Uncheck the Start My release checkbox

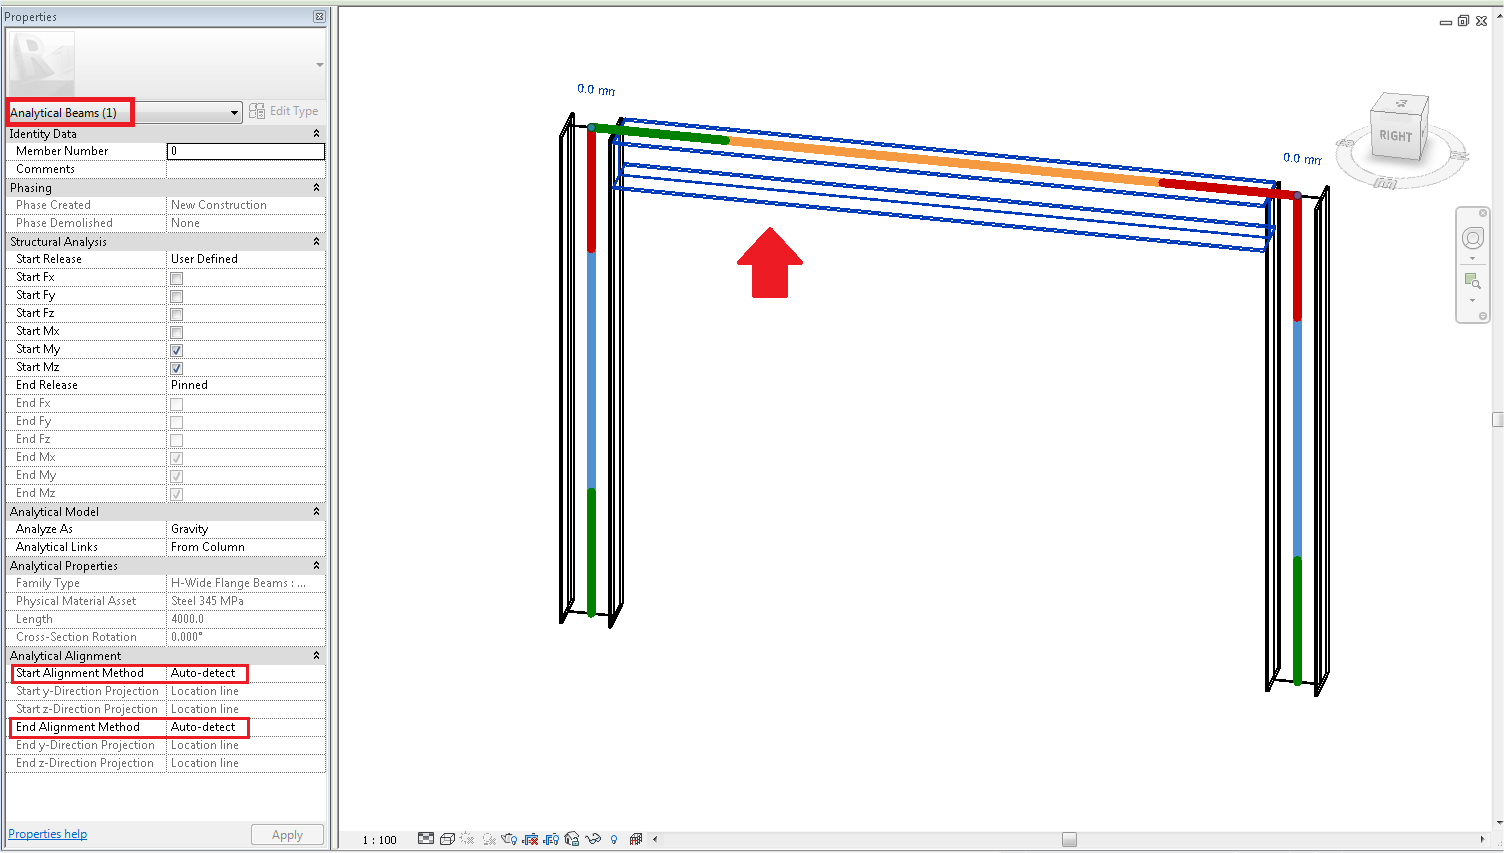pyautogui.click(x=176, y=350)
